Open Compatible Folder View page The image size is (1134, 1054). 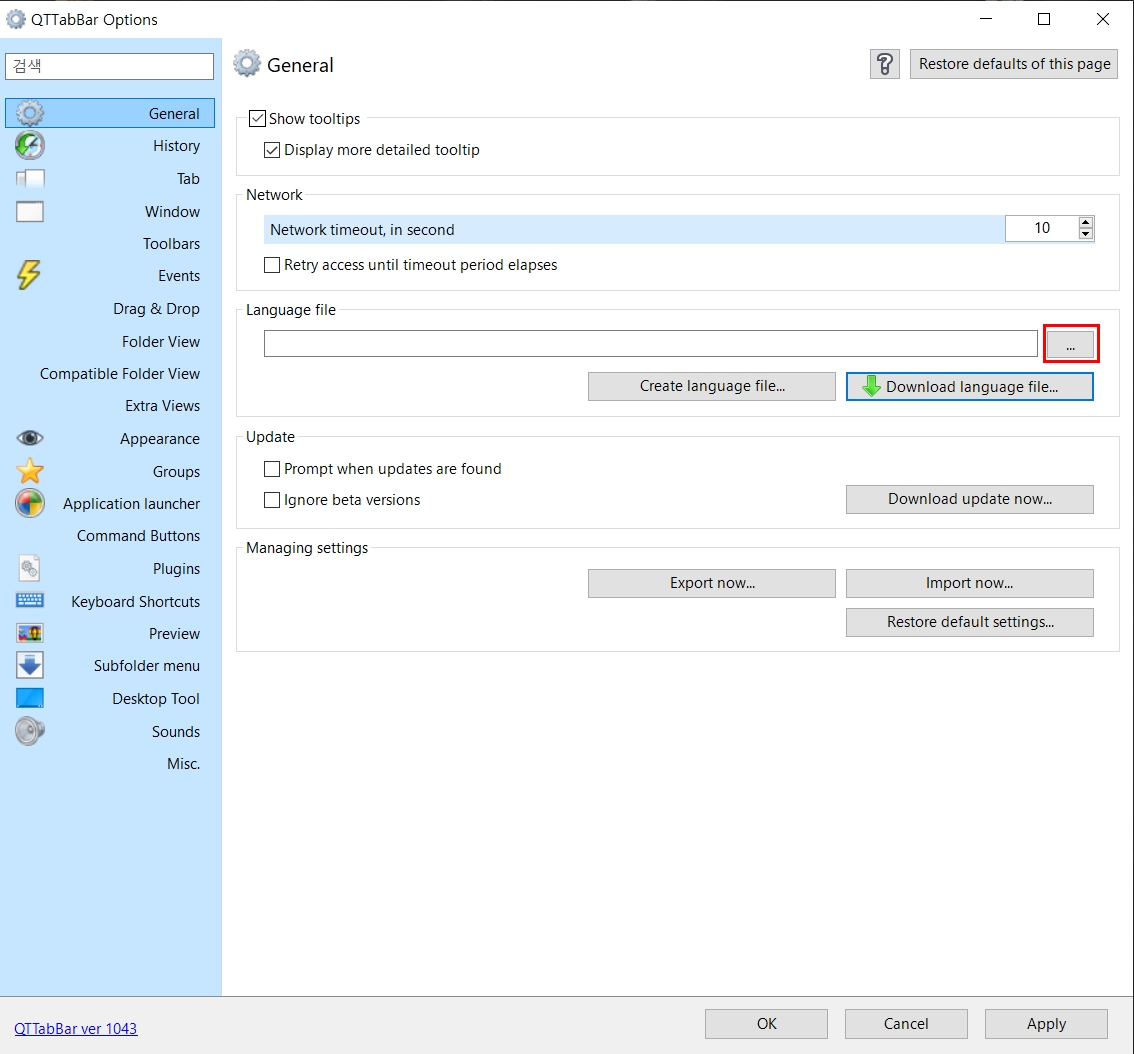coord(120,374)
